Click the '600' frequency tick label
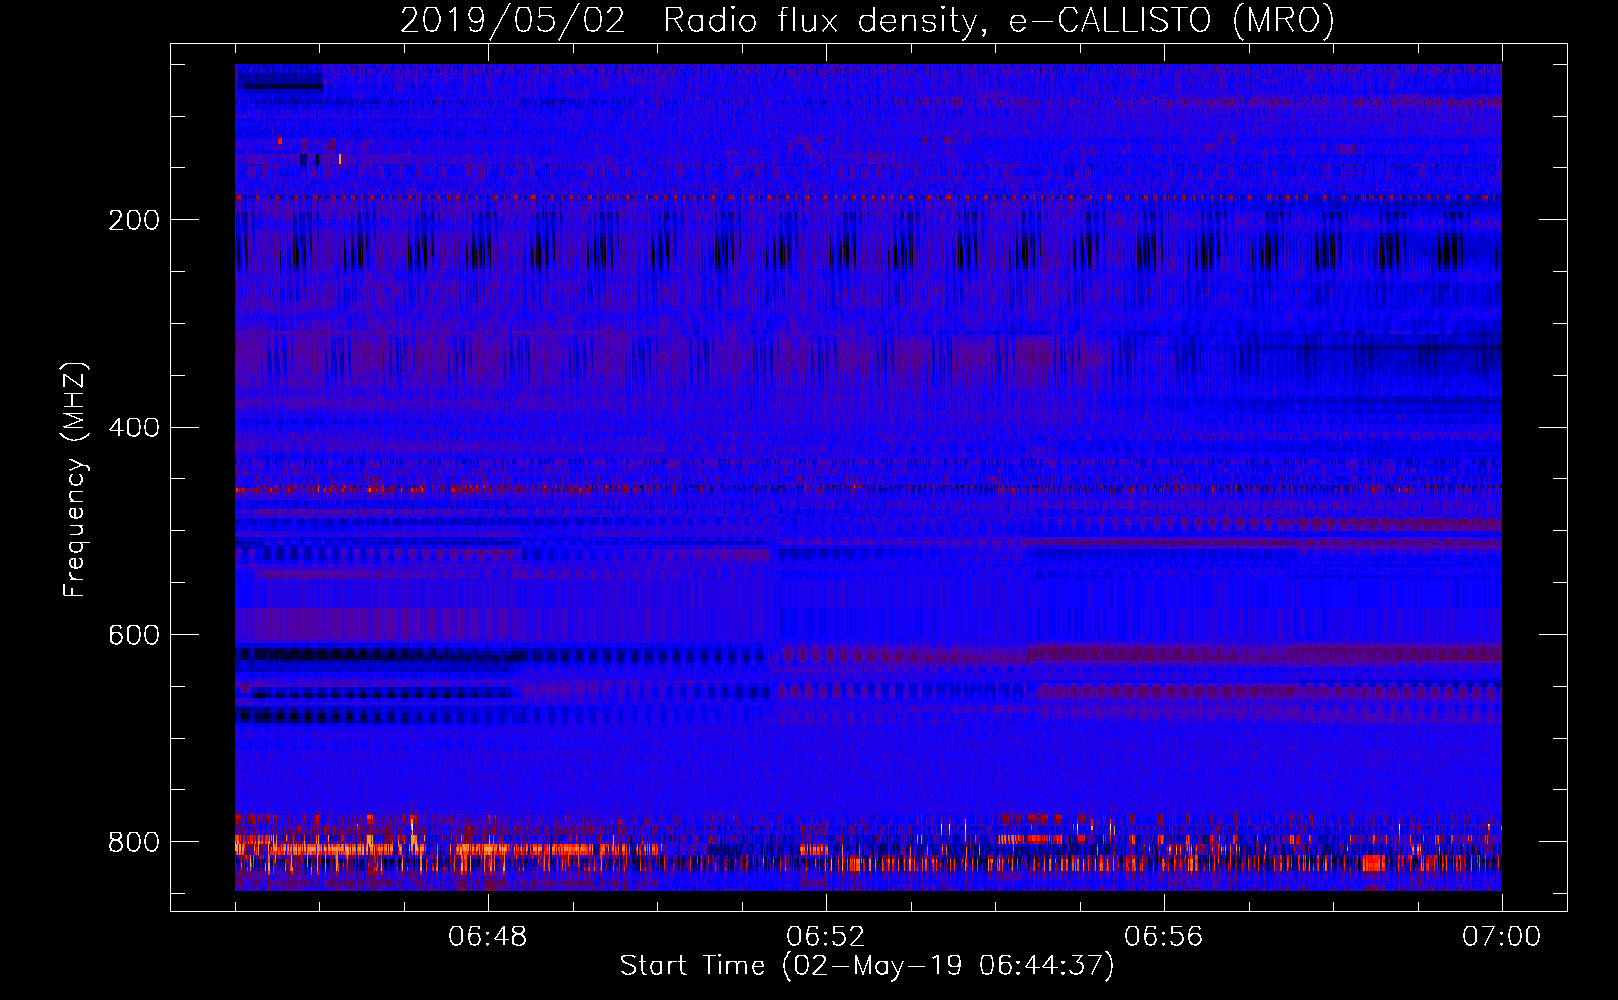The image size is (1618, 1000). [x=134, y=635]
